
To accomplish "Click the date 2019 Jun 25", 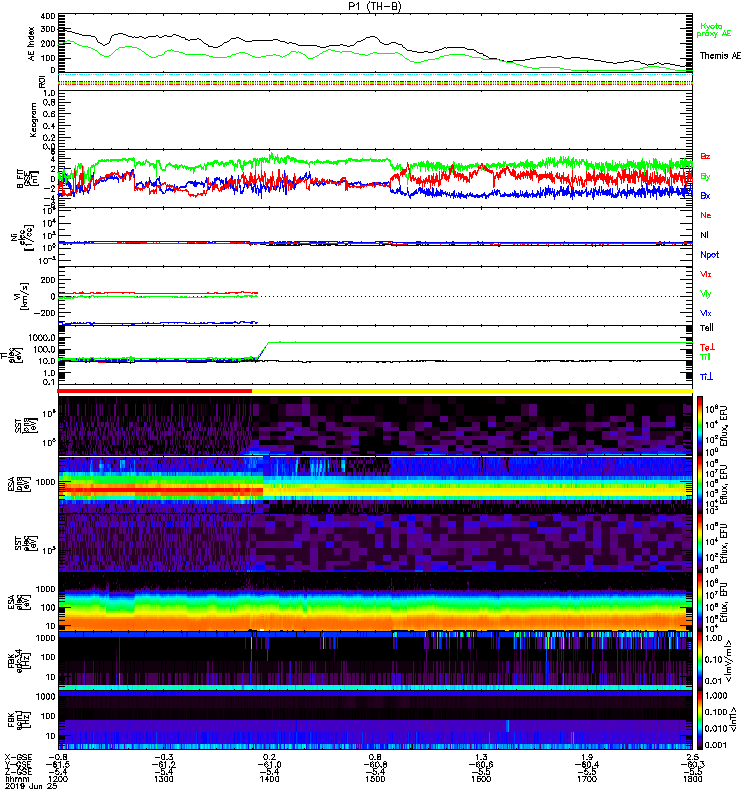I will tap(31, 786).
